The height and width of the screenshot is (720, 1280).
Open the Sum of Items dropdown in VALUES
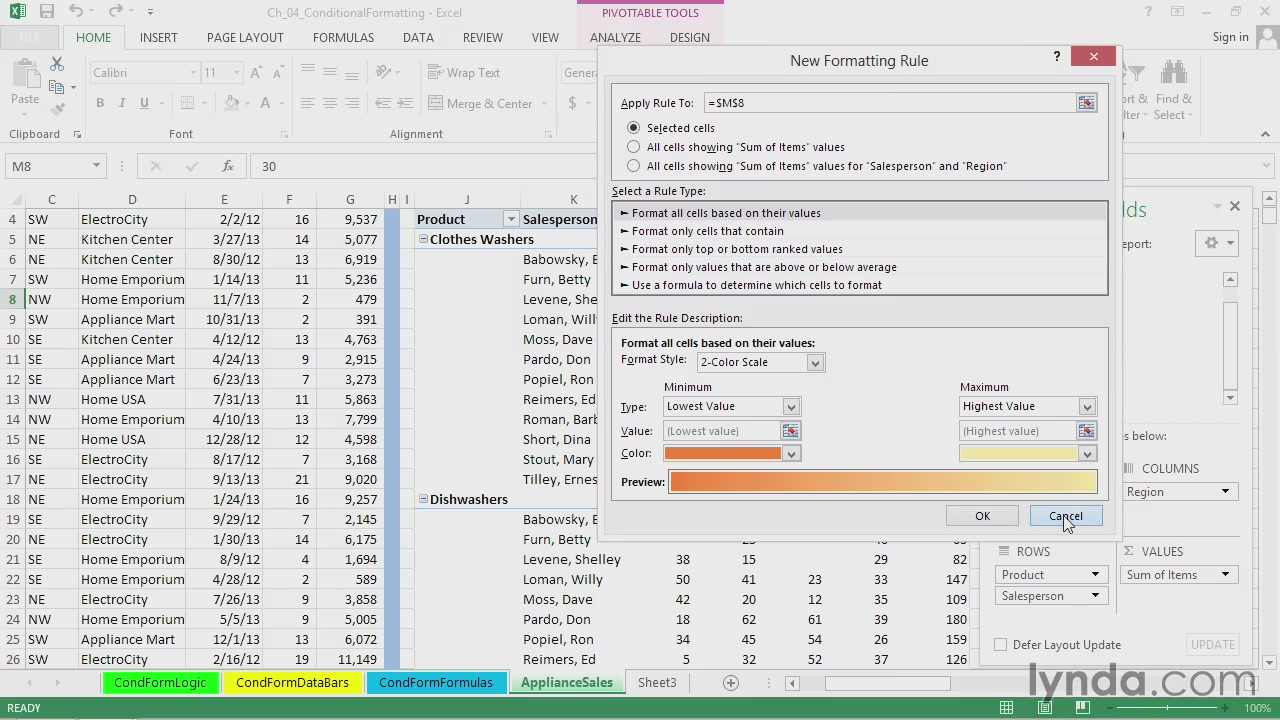tap(1224, 575)
